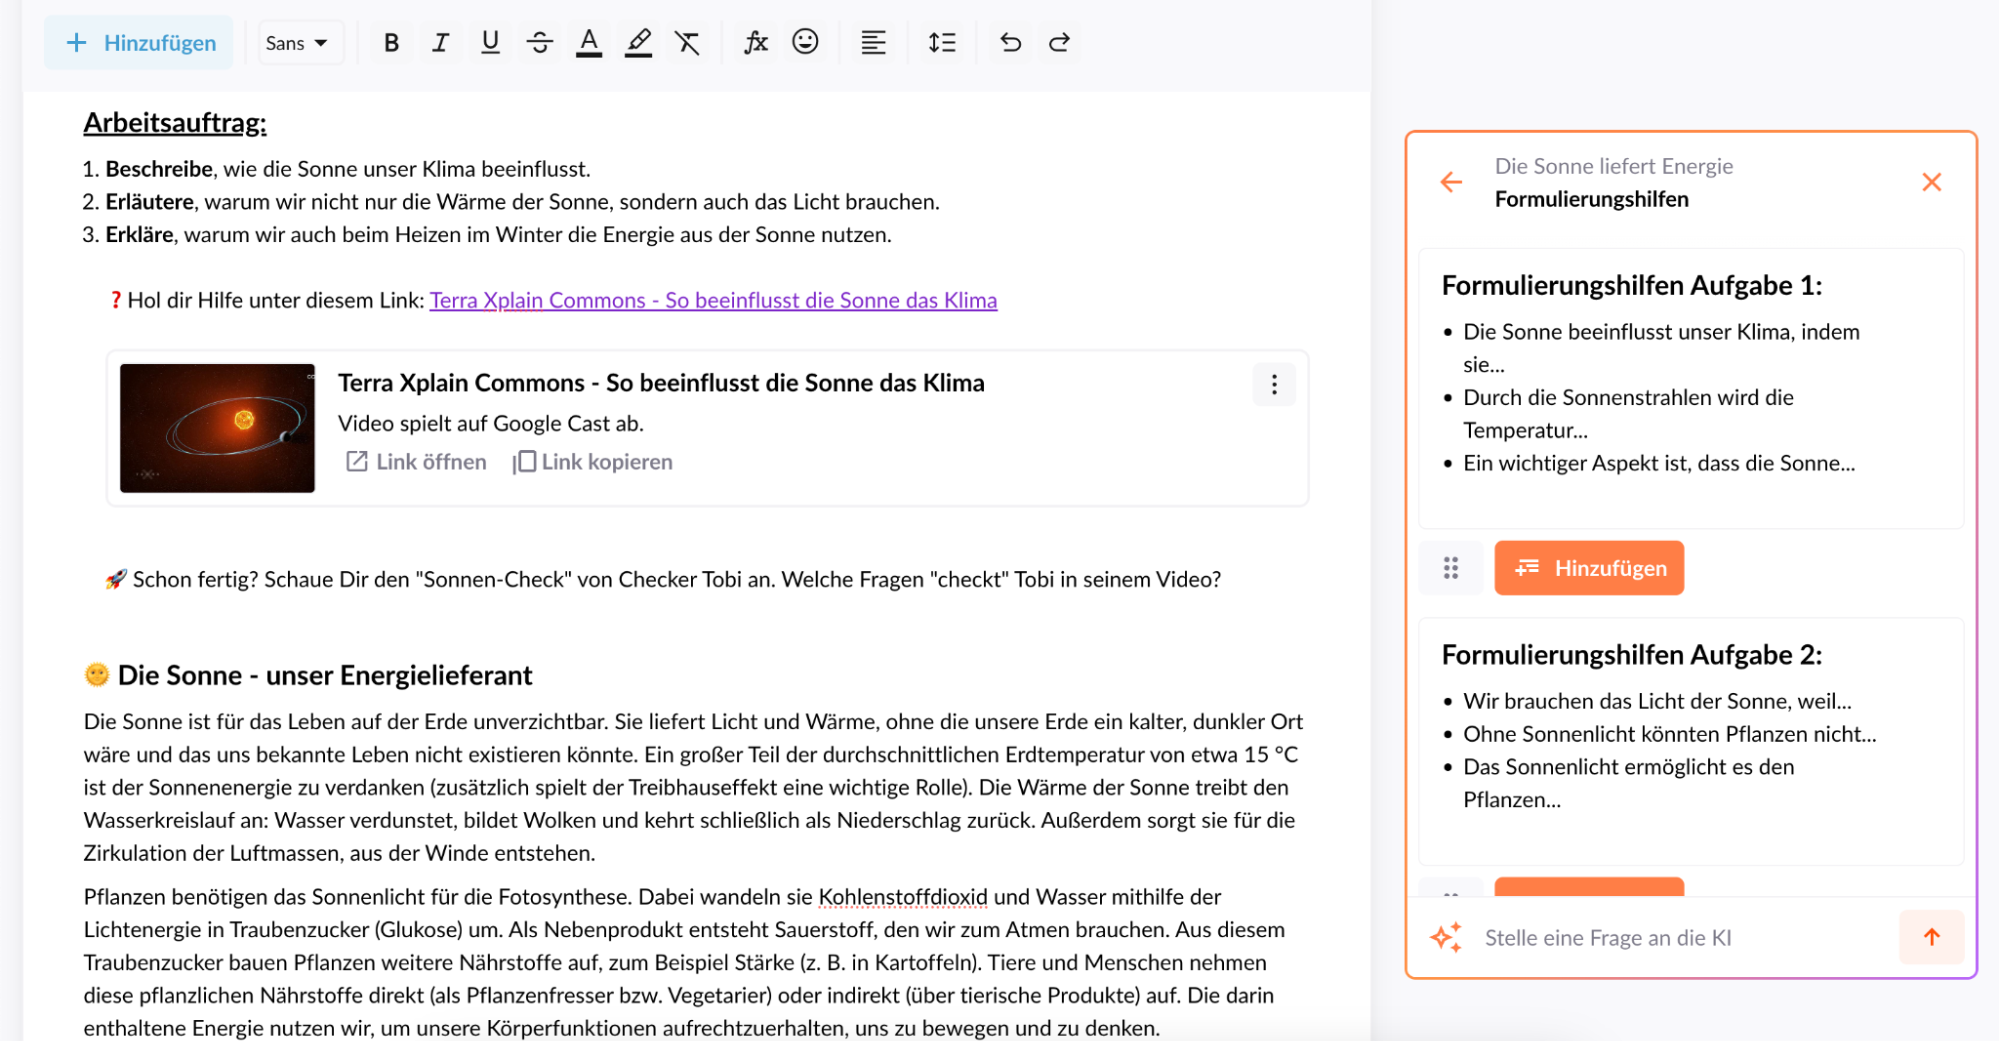This screenshot has width=1999, height=1042.
Task: Apply strikethrough formatting
Action: tap(540, 42)
